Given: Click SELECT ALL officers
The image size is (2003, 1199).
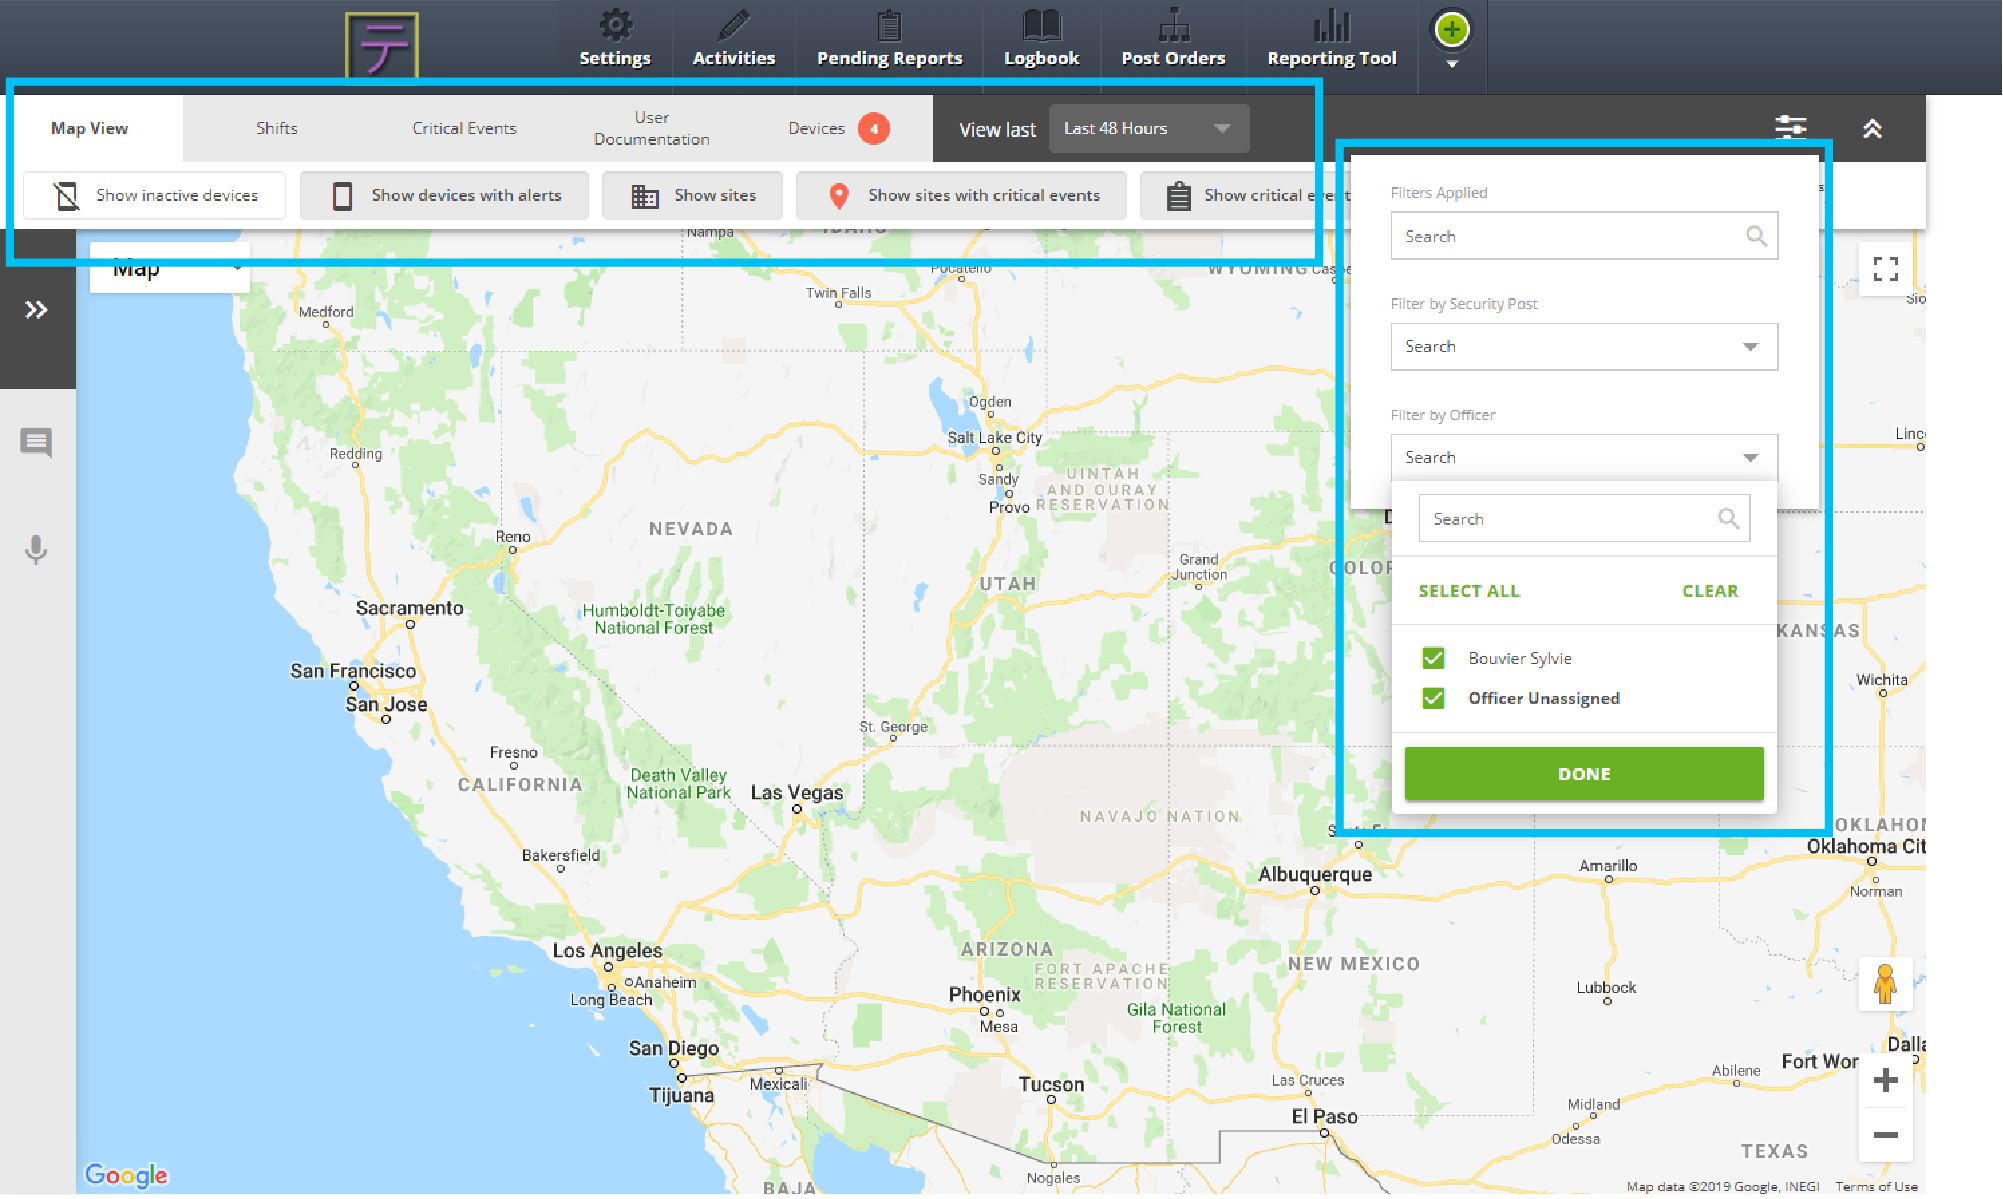Looking at the screenshot, I should pyautogui.click(x=1469, y=591).
